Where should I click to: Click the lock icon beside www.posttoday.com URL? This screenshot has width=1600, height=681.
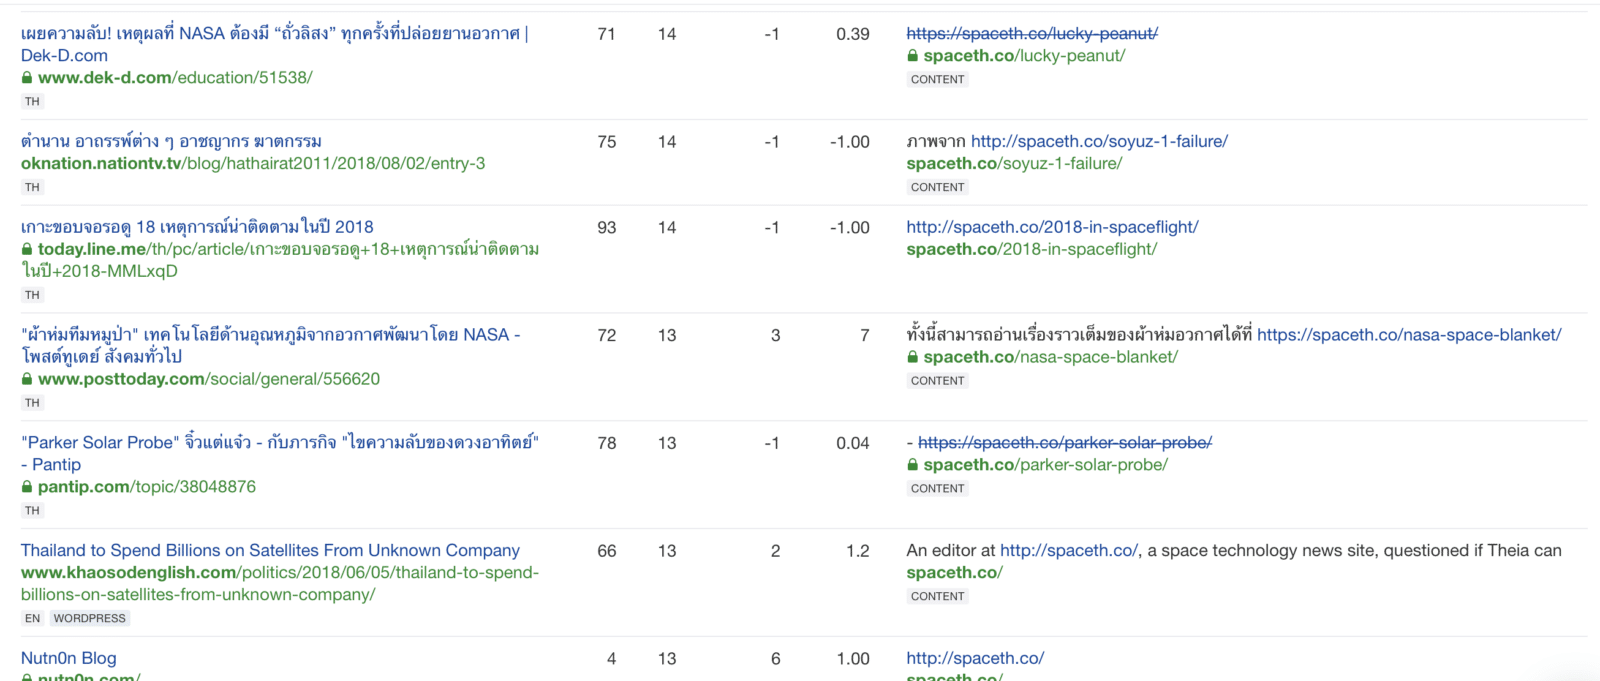27,380
